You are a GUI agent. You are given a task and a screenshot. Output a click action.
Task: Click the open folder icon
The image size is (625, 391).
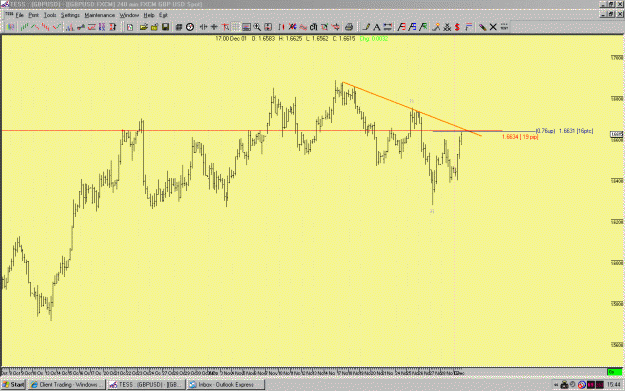(143, 27)
